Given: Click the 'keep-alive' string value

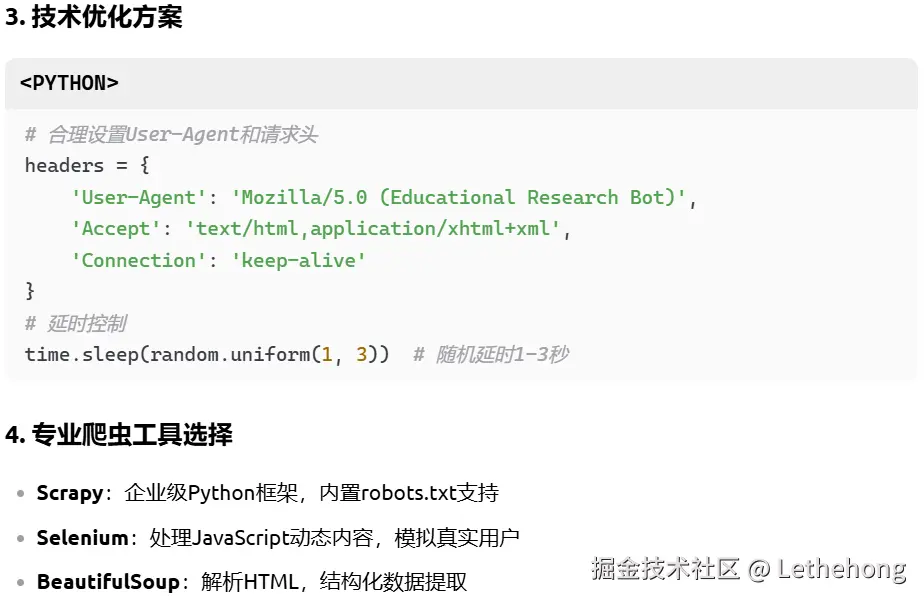Looking at the screenshot, I should (299, 261).
